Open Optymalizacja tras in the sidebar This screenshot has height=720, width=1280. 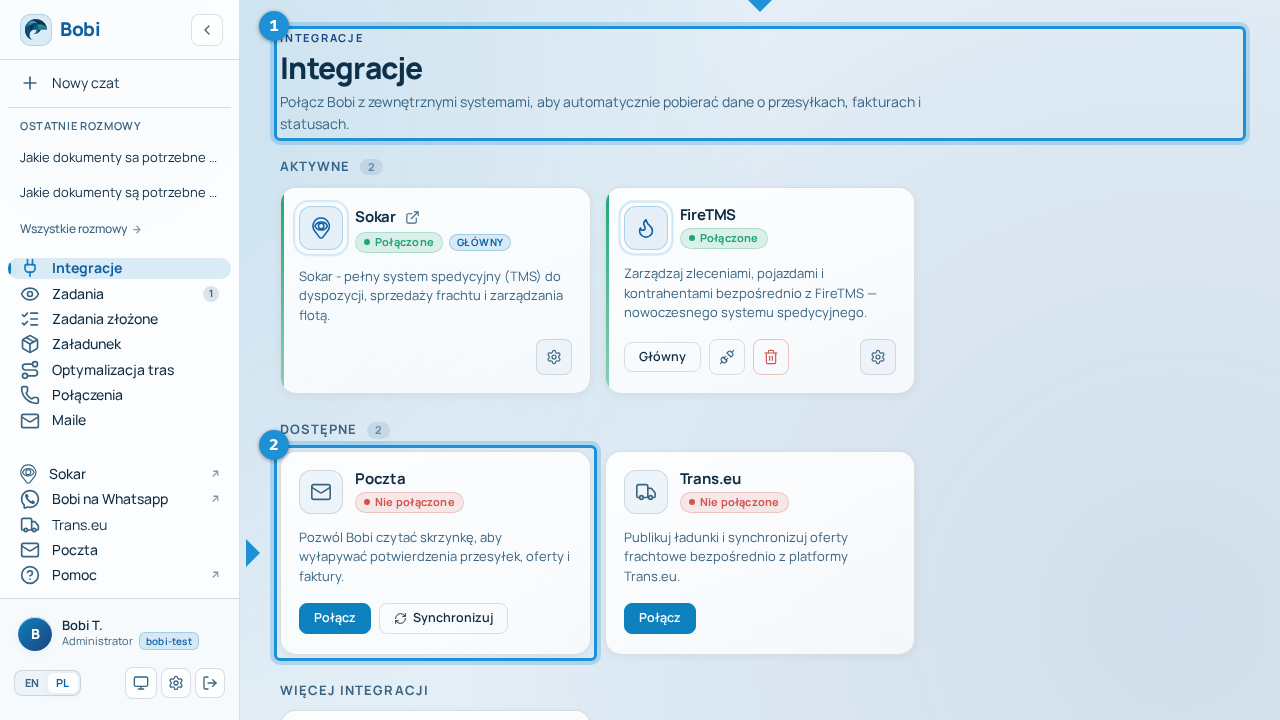point(120,370)
